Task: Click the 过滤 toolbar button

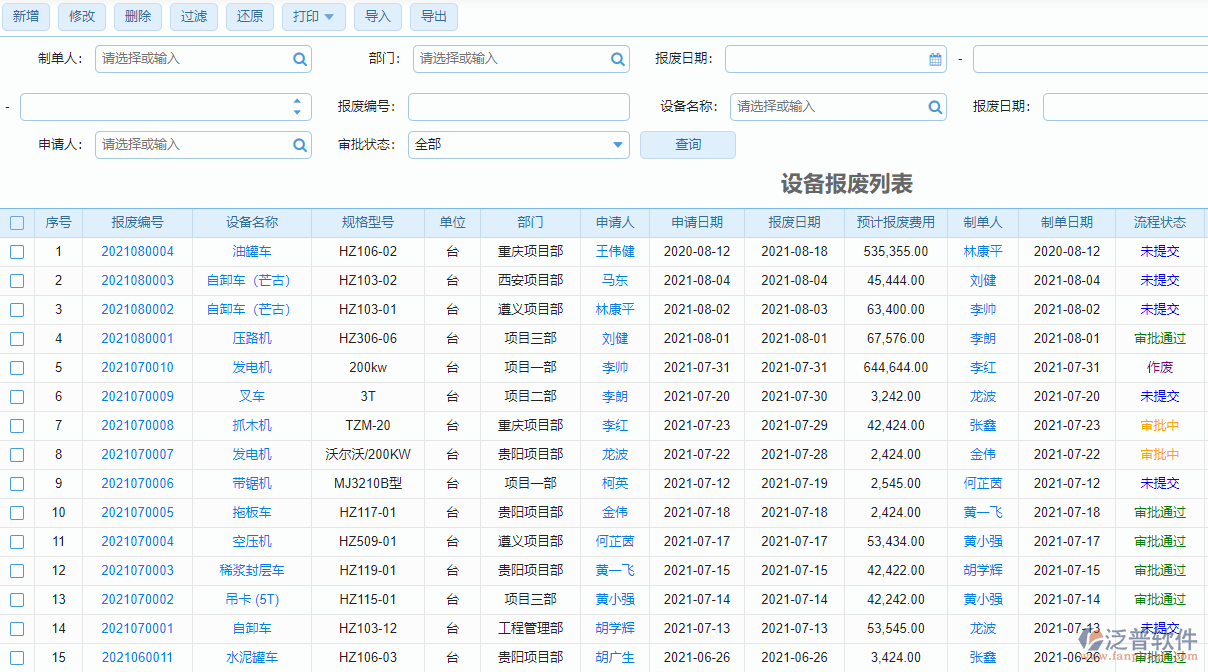Action: click(193, 17)
